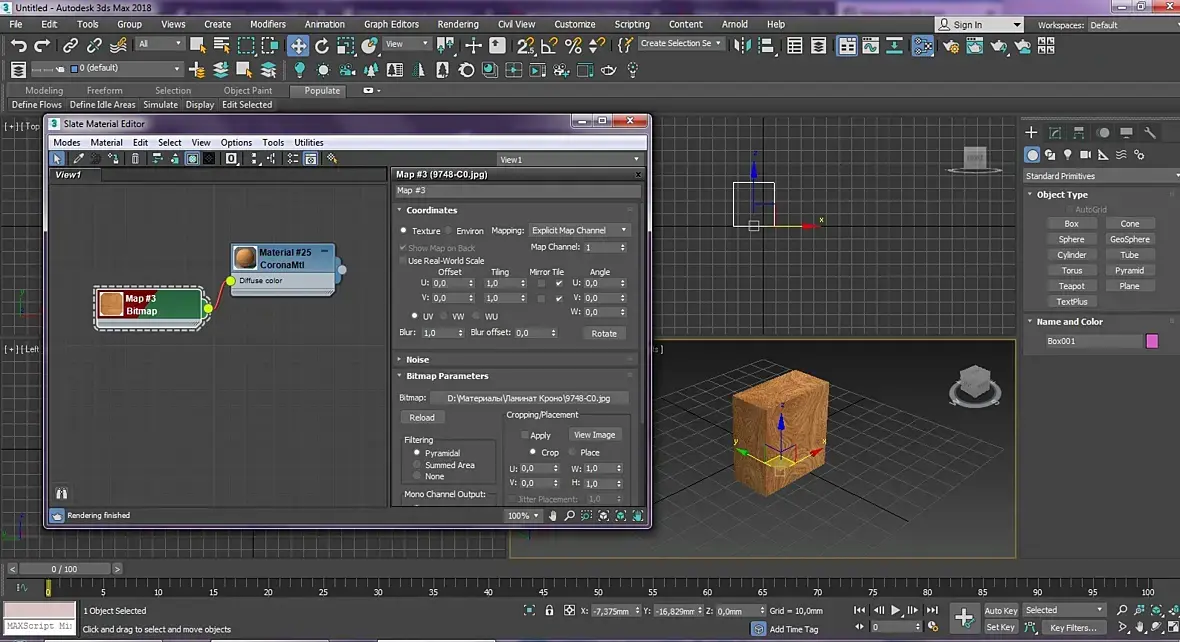Click the Link selection chain icon

point(70,45)
